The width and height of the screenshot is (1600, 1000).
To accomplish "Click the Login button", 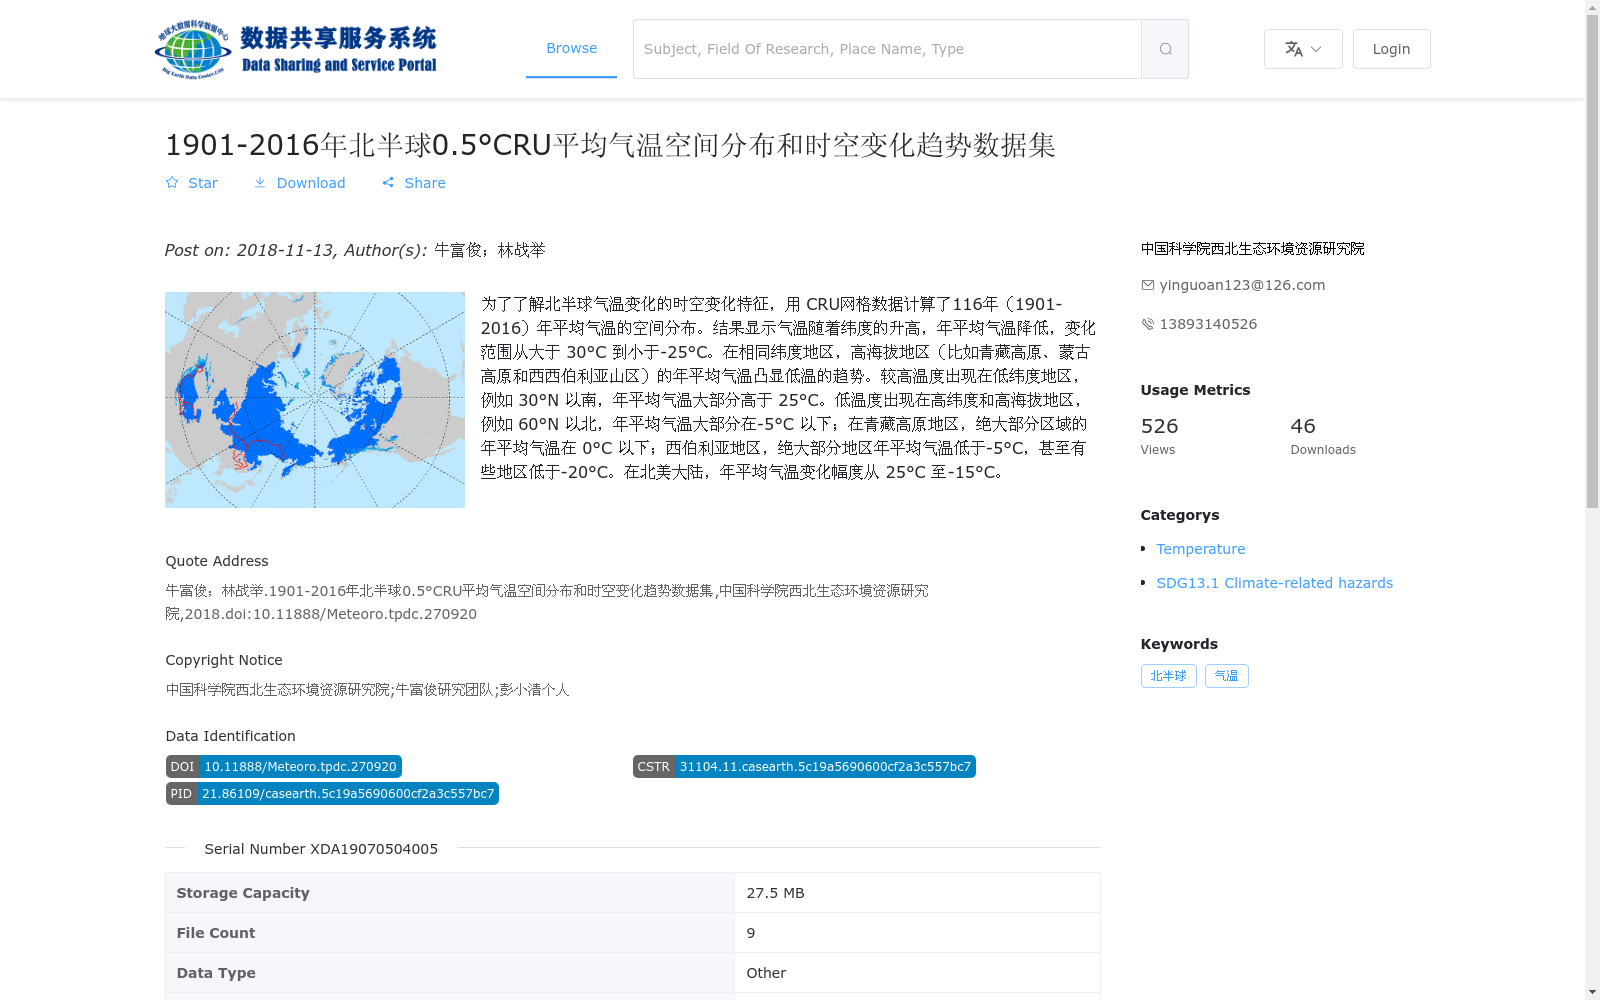I will click(x=1391, y=49).
